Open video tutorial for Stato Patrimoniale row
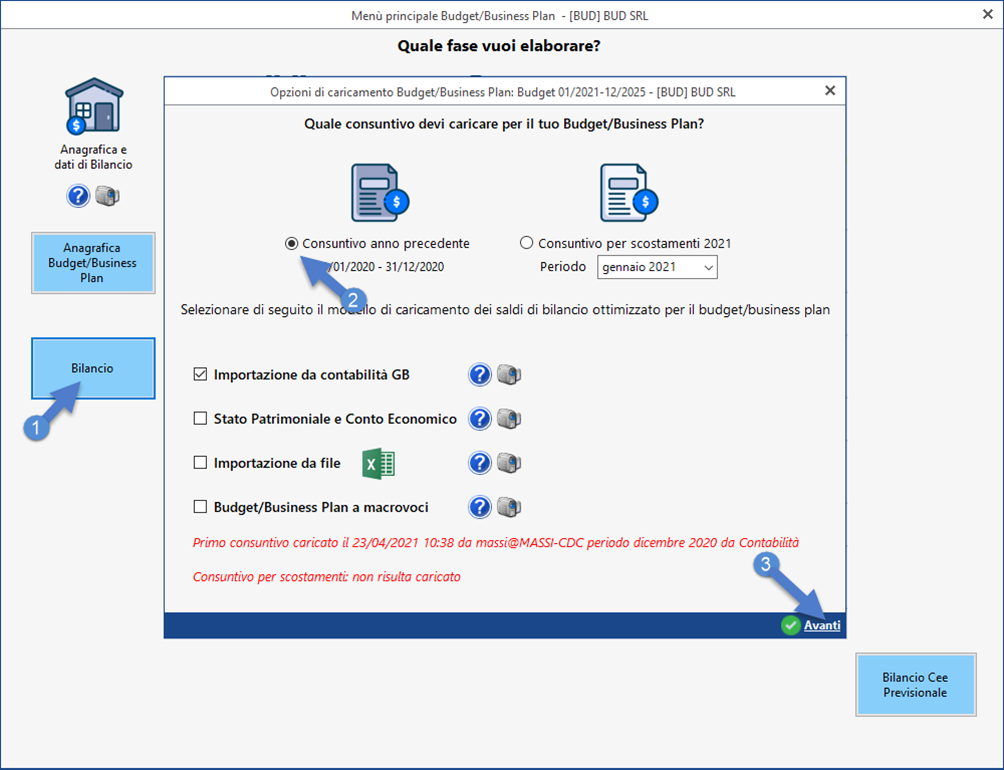This screenshot has height=770, width=1004. click(509, 419)
